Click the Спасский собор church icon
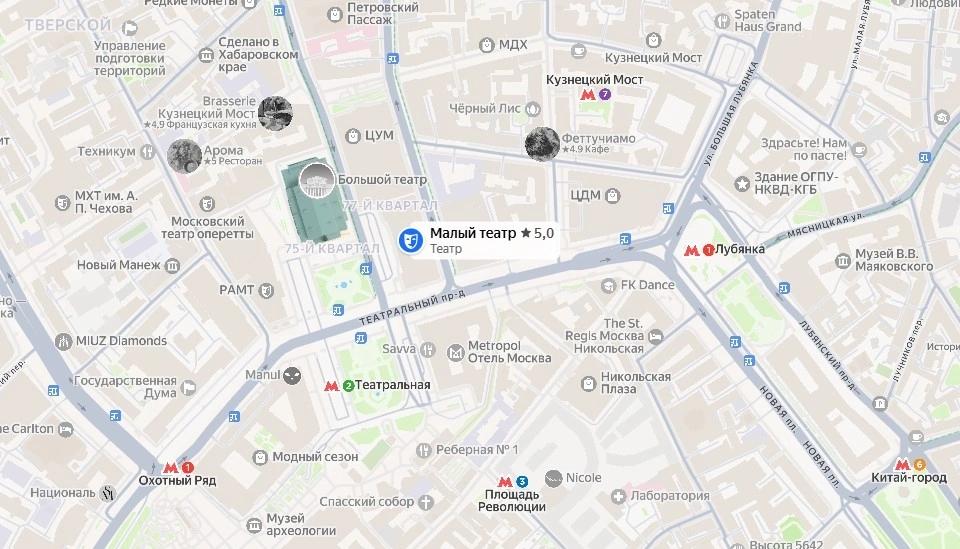 (426, 502)
